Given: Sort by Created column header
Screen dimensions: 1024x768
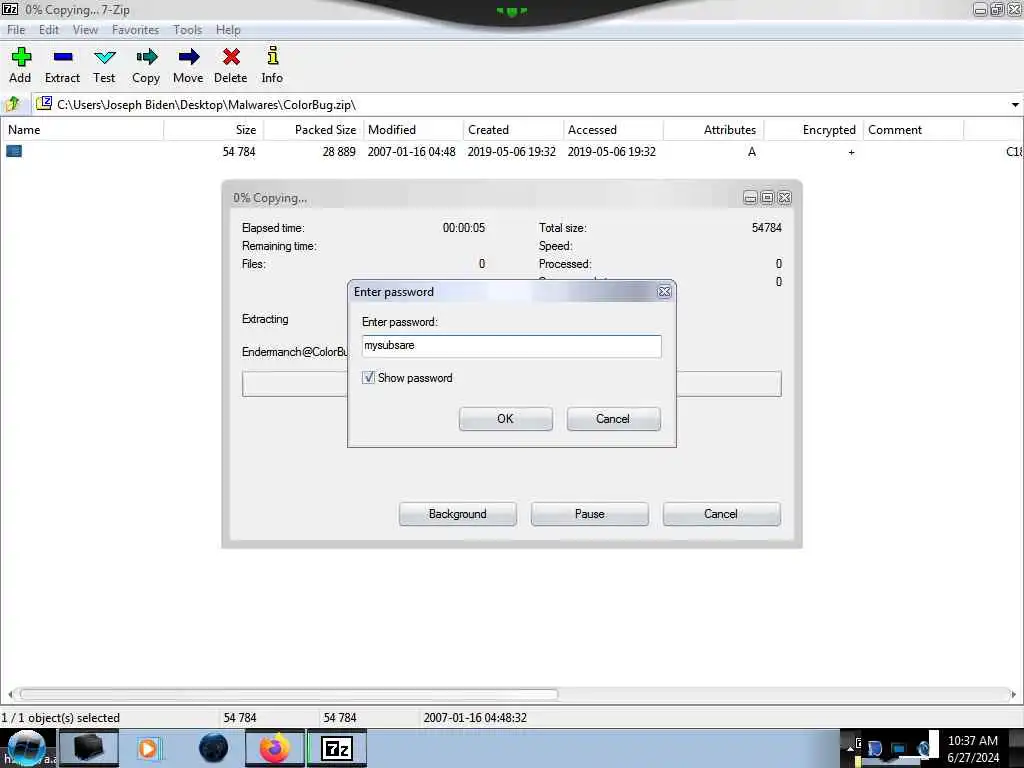Looking at the screenshot, I should (x=513, y=129).
